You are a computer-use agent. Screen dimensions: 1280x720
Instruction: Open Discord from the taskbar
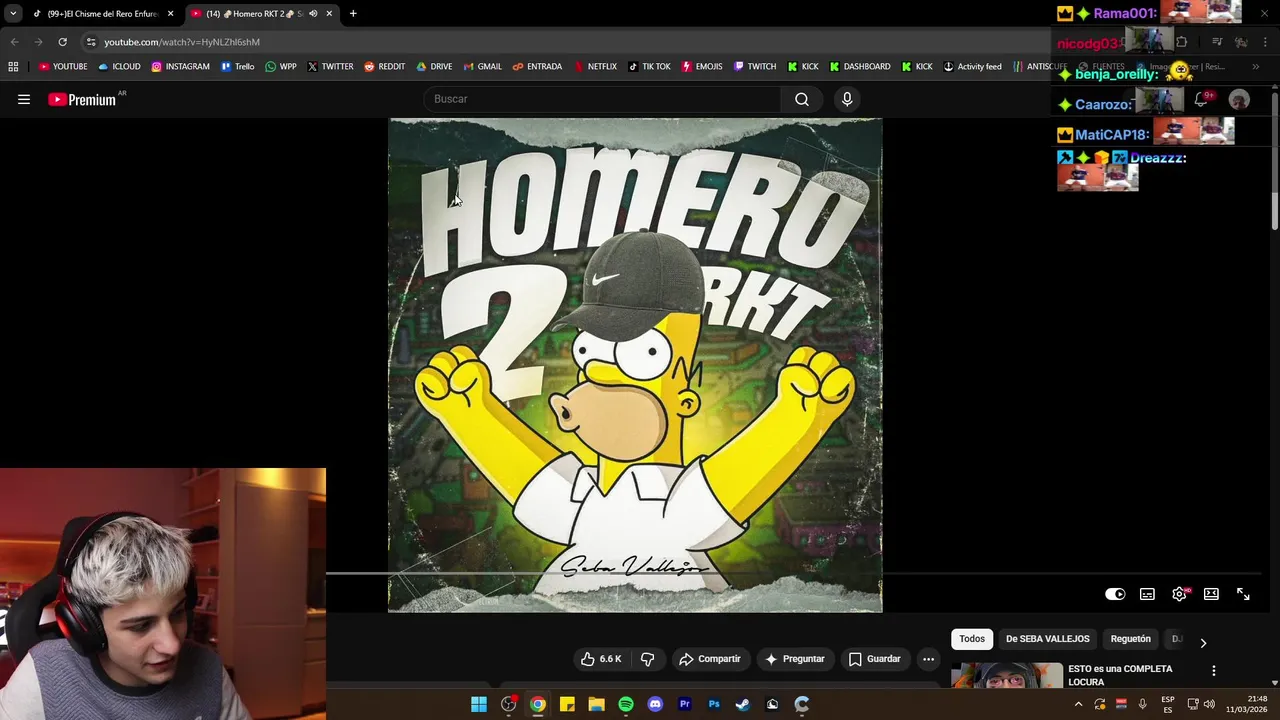click(655, 704)
